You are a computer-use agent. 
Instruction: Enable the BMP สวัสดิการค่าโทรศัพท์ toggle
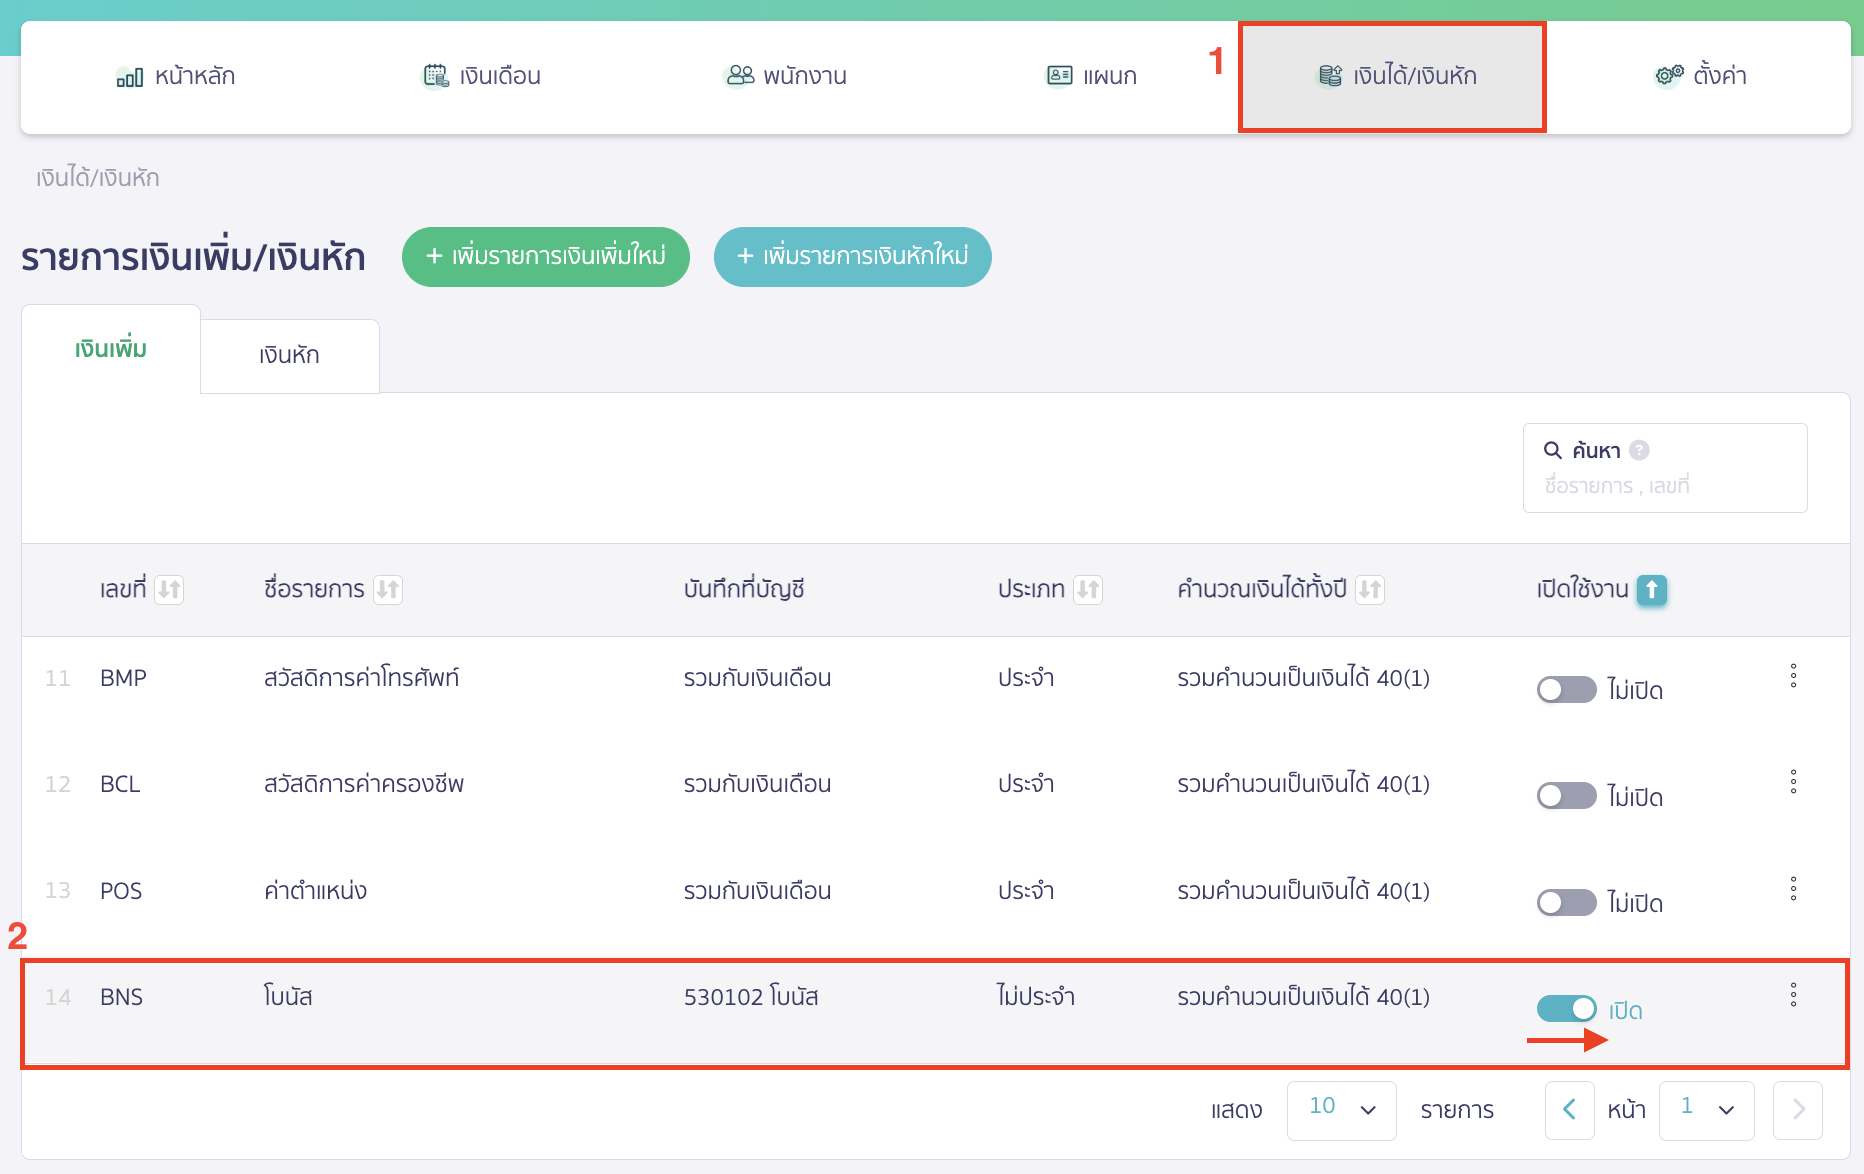(x=1566, y=690)
